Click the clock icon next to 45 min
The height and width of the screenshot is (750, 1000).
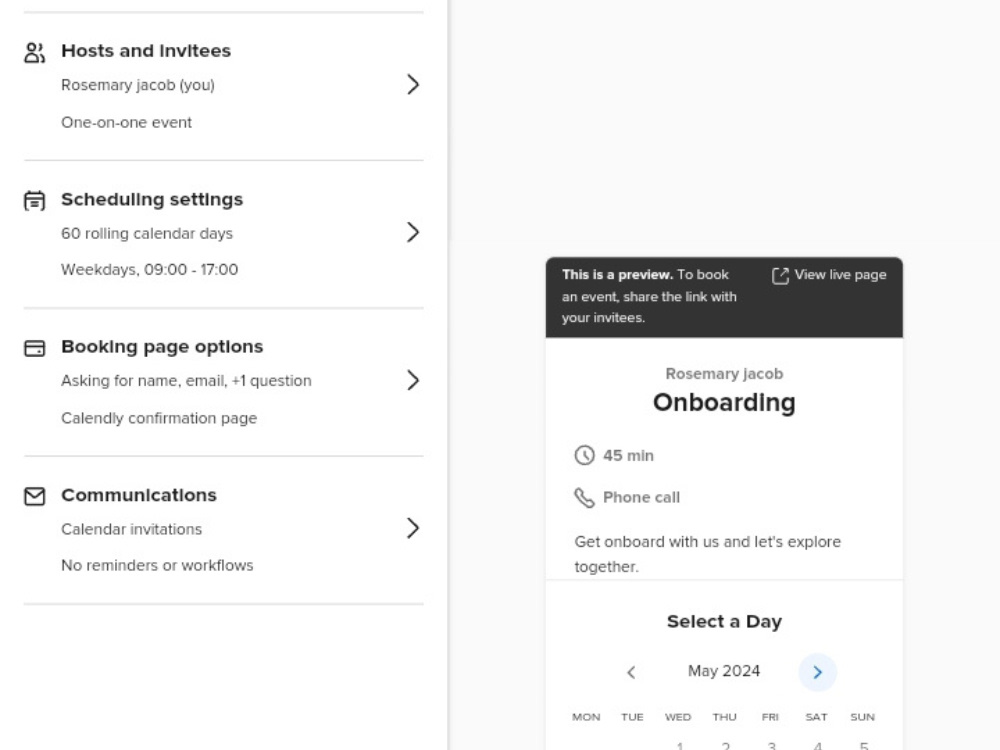[x=584, y=455]
